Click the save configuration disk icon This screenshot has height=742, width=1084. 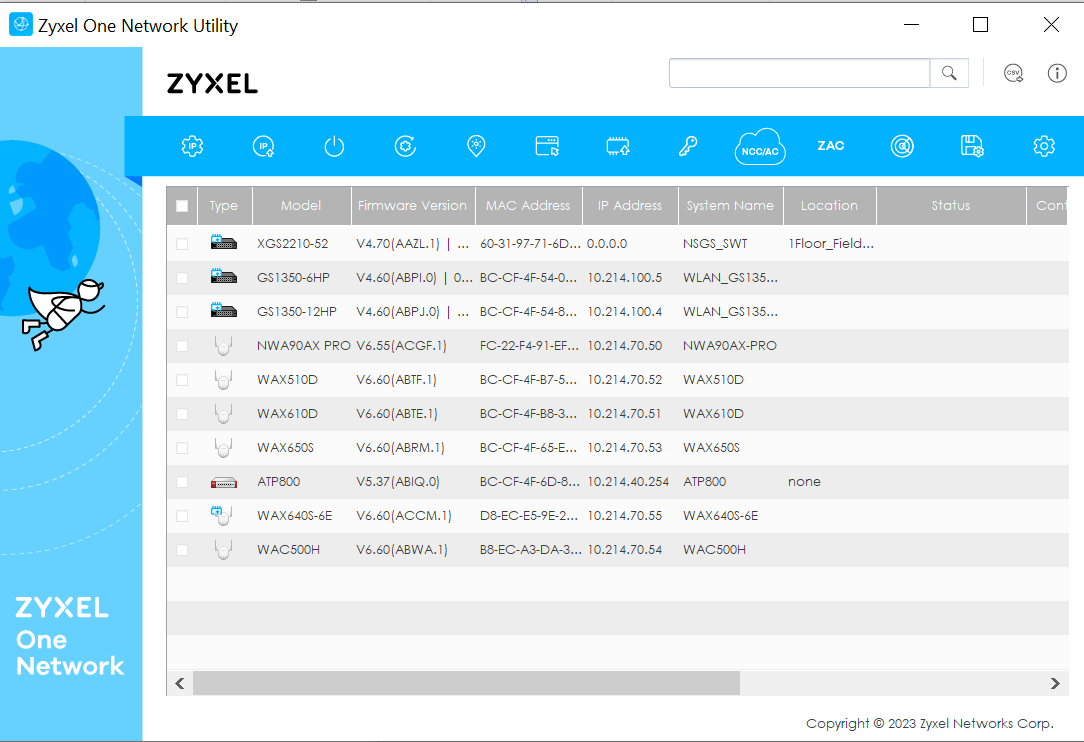click(x=972, y=146)
